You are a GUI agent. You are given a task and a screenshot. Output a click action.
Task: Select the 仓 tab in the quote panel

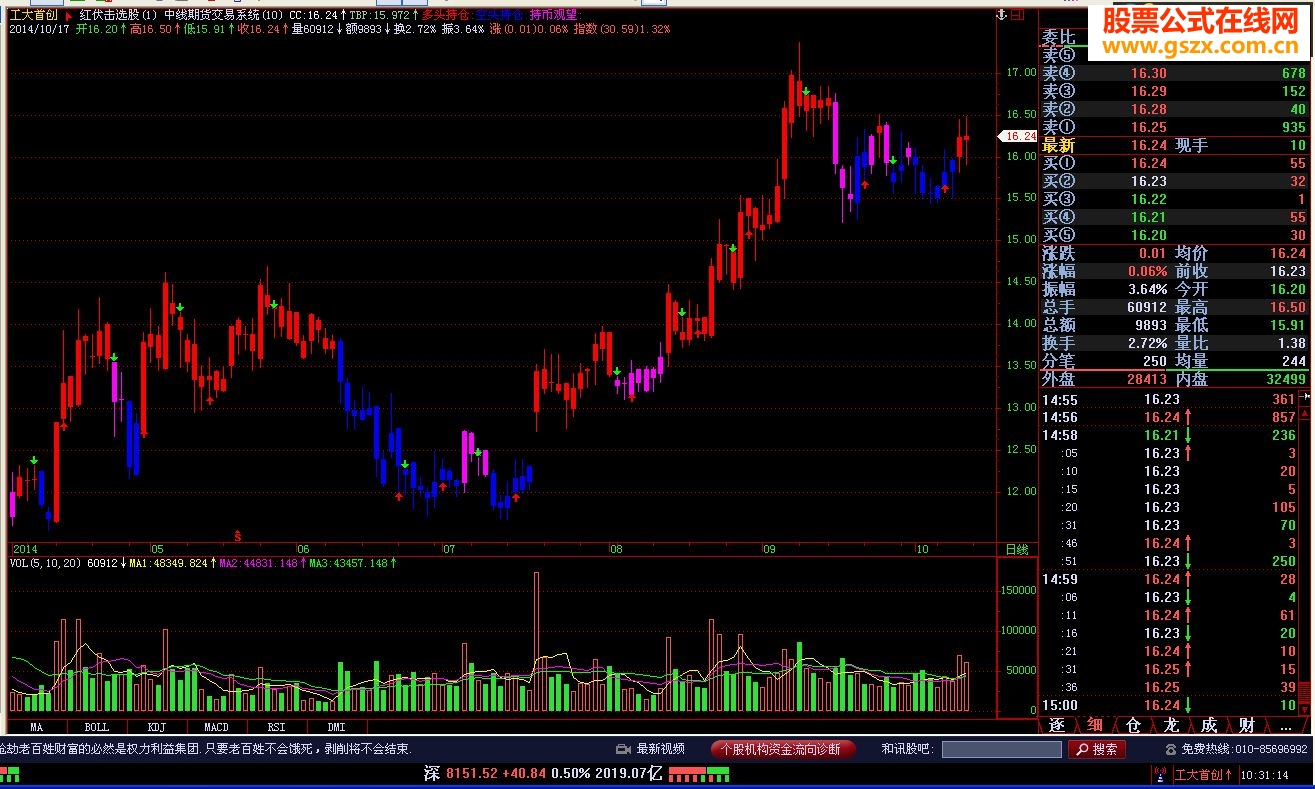(1133, 726)
